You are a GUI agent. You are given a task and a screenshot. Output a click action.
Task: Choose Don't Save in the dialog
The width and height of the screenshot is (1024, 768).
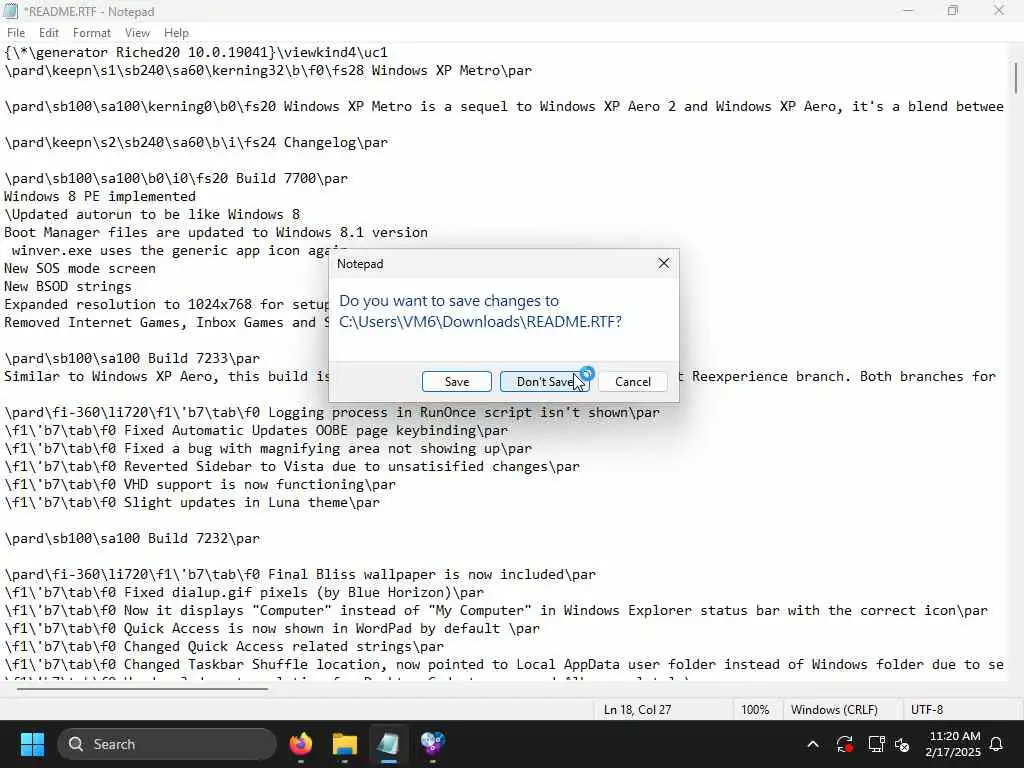coord(545,381)
